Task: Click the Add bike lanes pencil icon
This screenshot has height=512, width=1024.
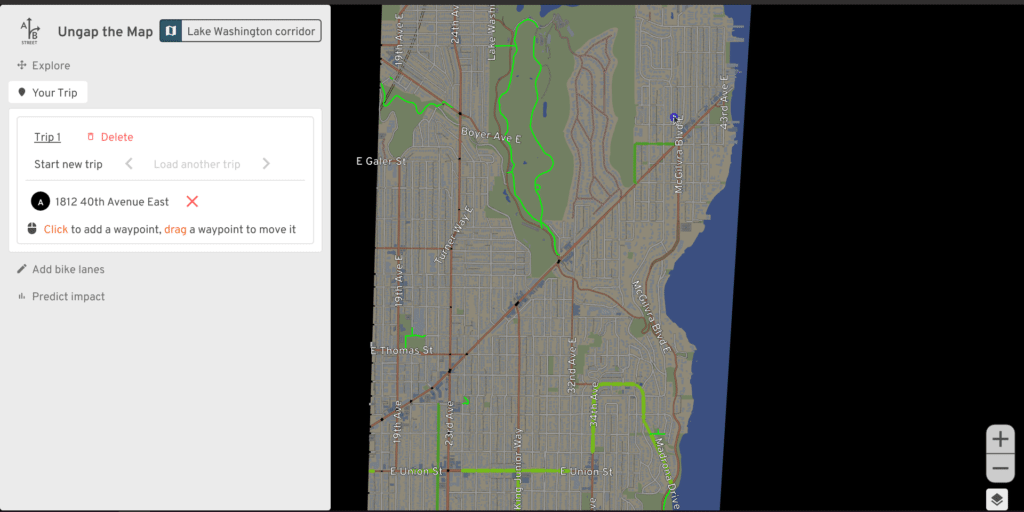Action: [22, 269]
